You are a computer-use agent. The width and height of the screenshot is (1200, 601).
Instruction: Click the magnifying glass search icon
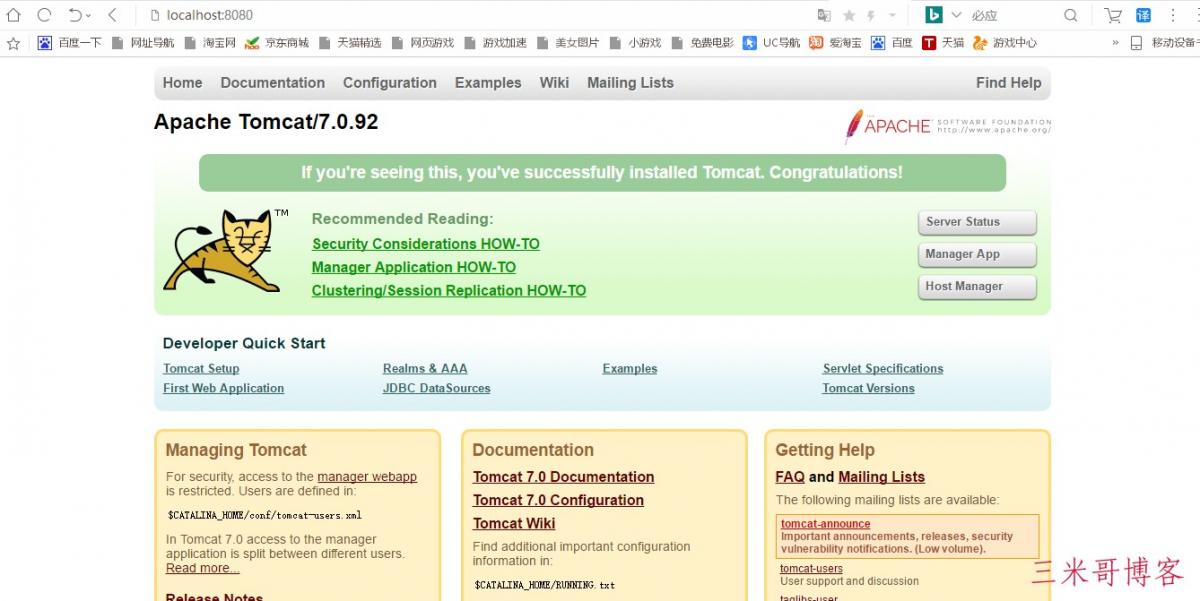tap(1071, 15)
